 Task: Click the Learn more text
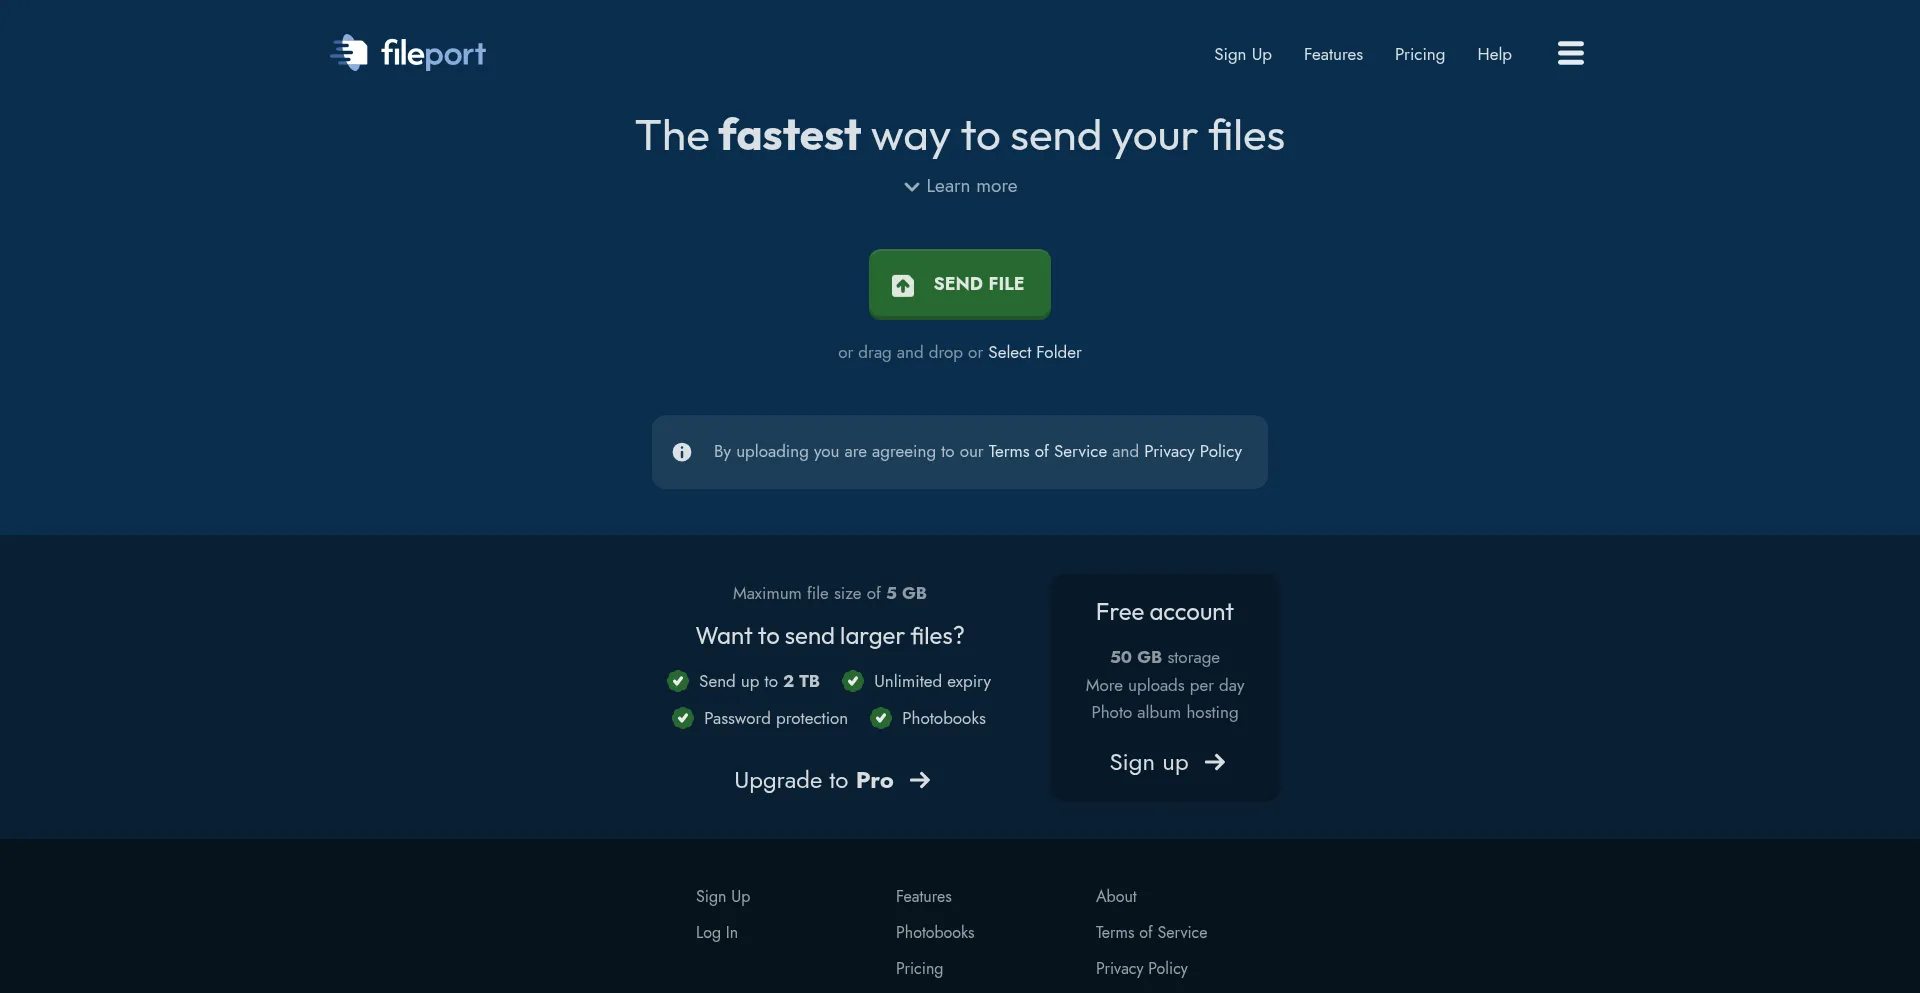(972, 186)
